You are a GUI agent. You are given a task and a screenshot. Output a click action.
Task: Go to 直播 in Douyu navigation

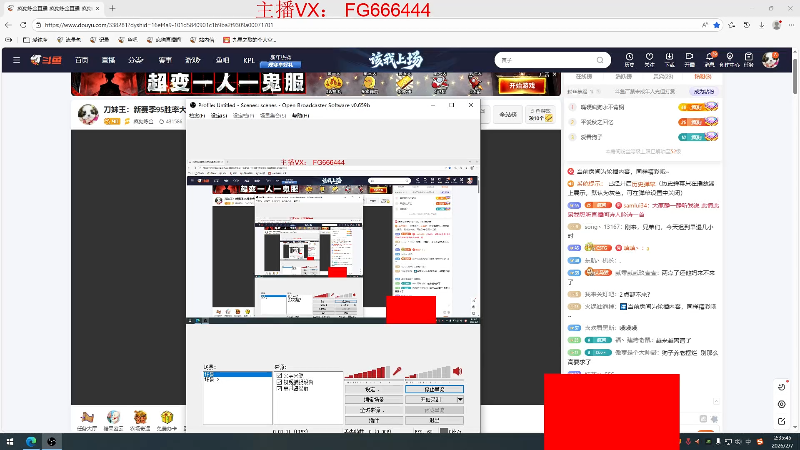pyautogui.click(x=108, y=60)
